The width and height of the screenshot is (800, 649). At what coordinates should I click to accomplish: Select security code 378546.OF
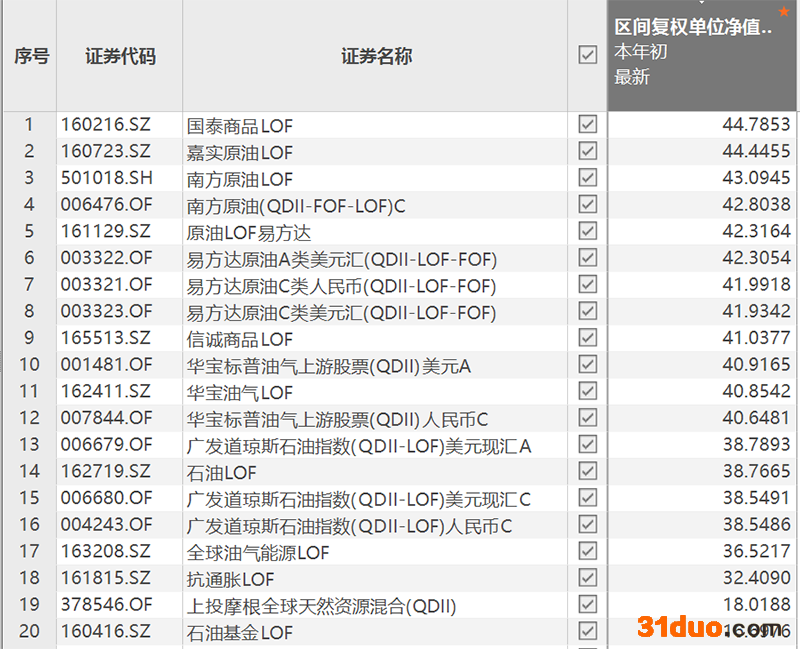click(x=107, y=604)
